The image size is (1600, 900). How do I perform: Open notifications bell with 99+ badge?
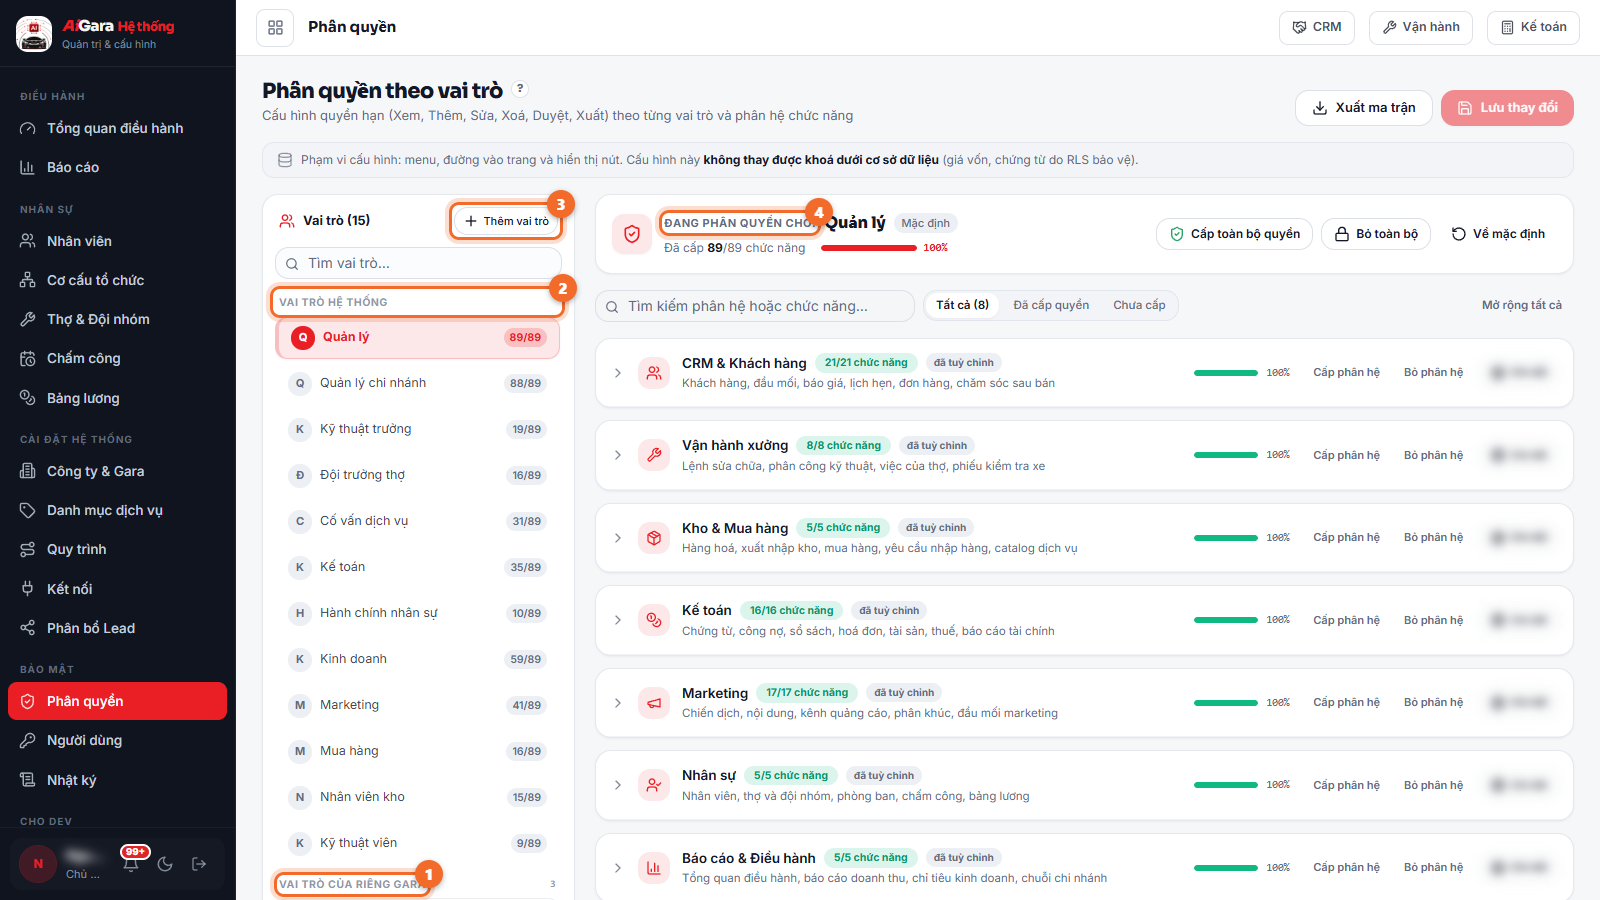point(131,864)
